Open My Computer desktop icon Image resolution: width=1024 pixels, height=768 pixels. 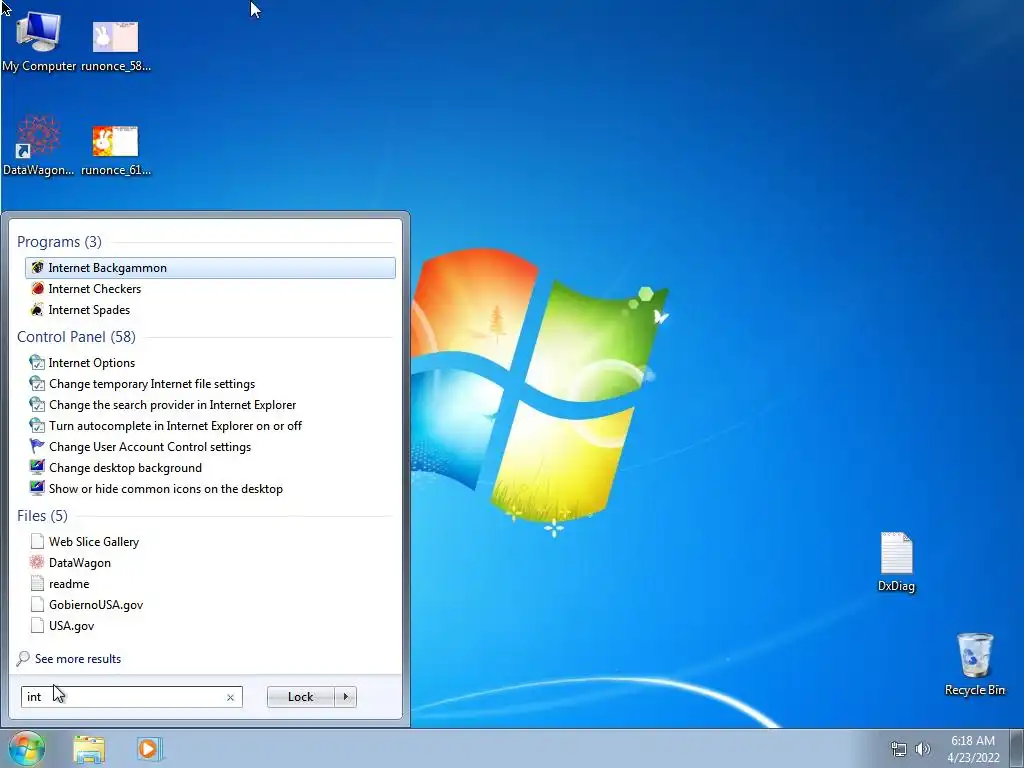(x=39, y=40)
